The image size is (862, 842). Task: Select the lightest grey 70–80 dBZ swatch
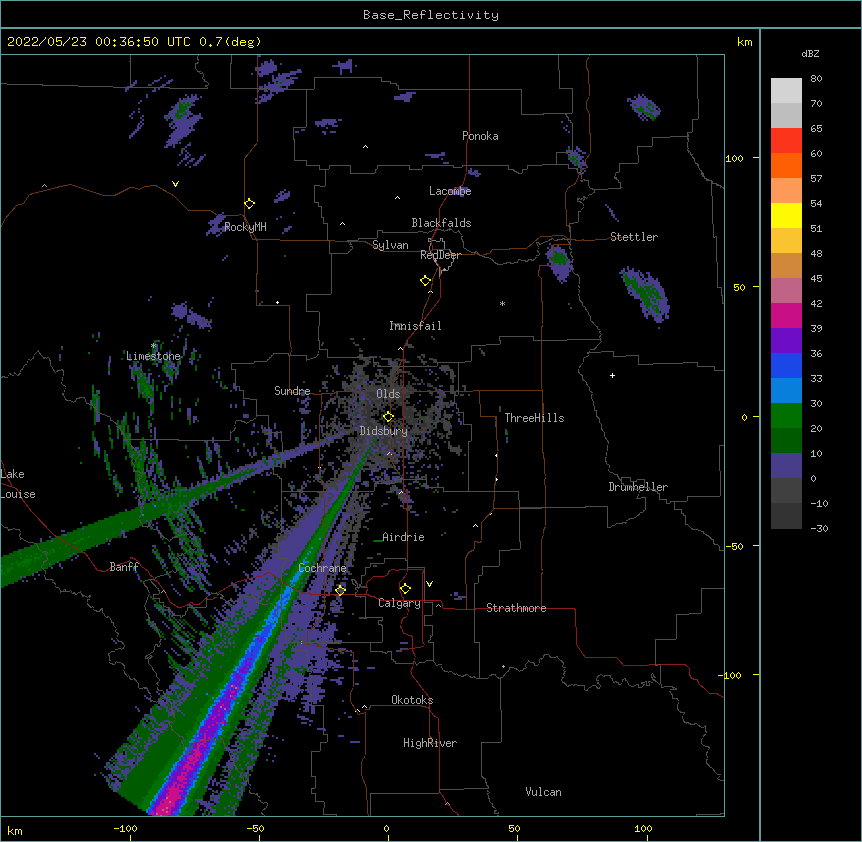tap(786, 91)
